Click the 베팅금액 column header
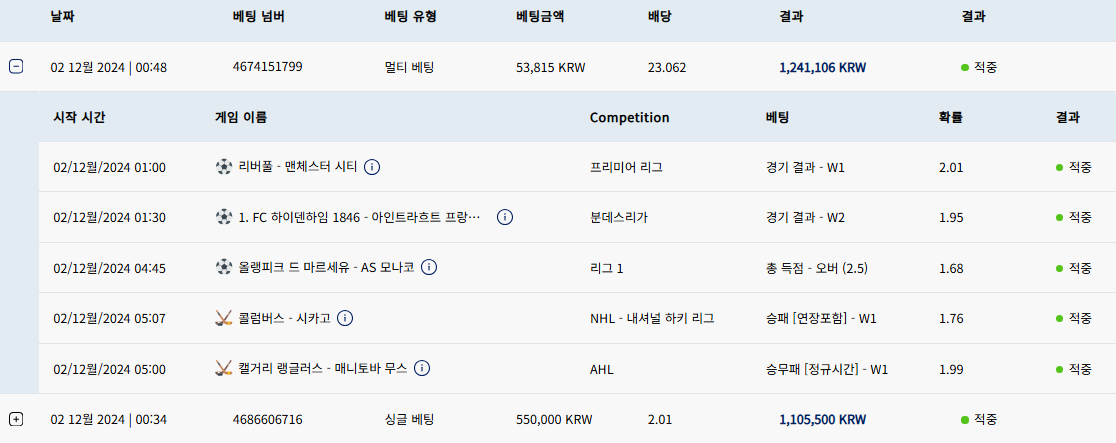The height and width of the screenshot is (443, 1116). (x=539, y=16)
